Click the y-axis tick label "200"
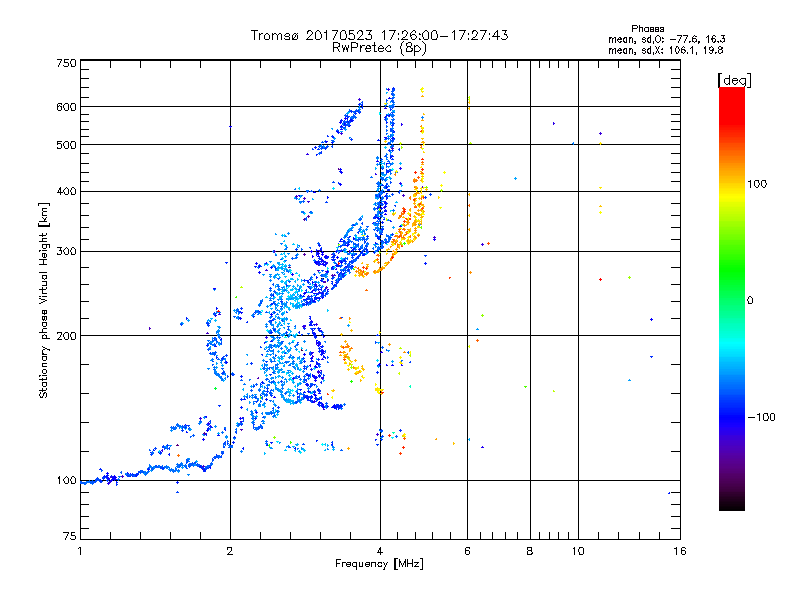The height and width of the screenshot is (600, 800). pos(66,336)
